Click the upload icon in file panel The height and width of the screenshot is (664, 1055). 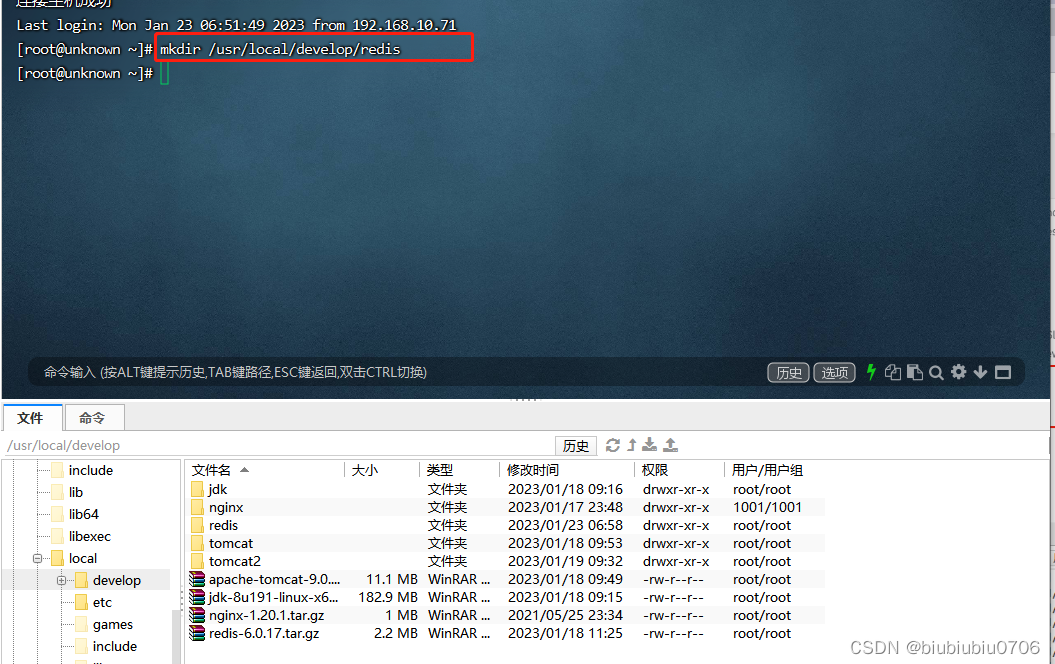point(670,445)
